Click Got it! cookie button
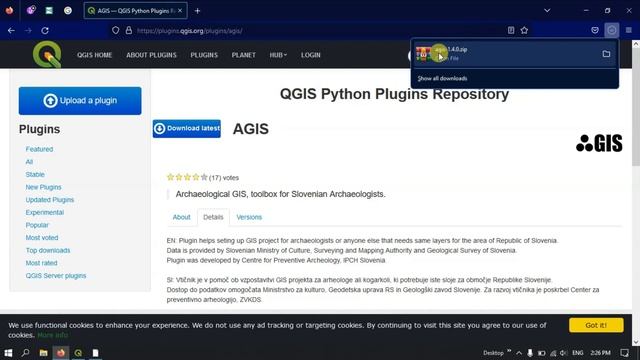Image resolution: width=640 pixels, height=360 pixels. tap(596, 325)
